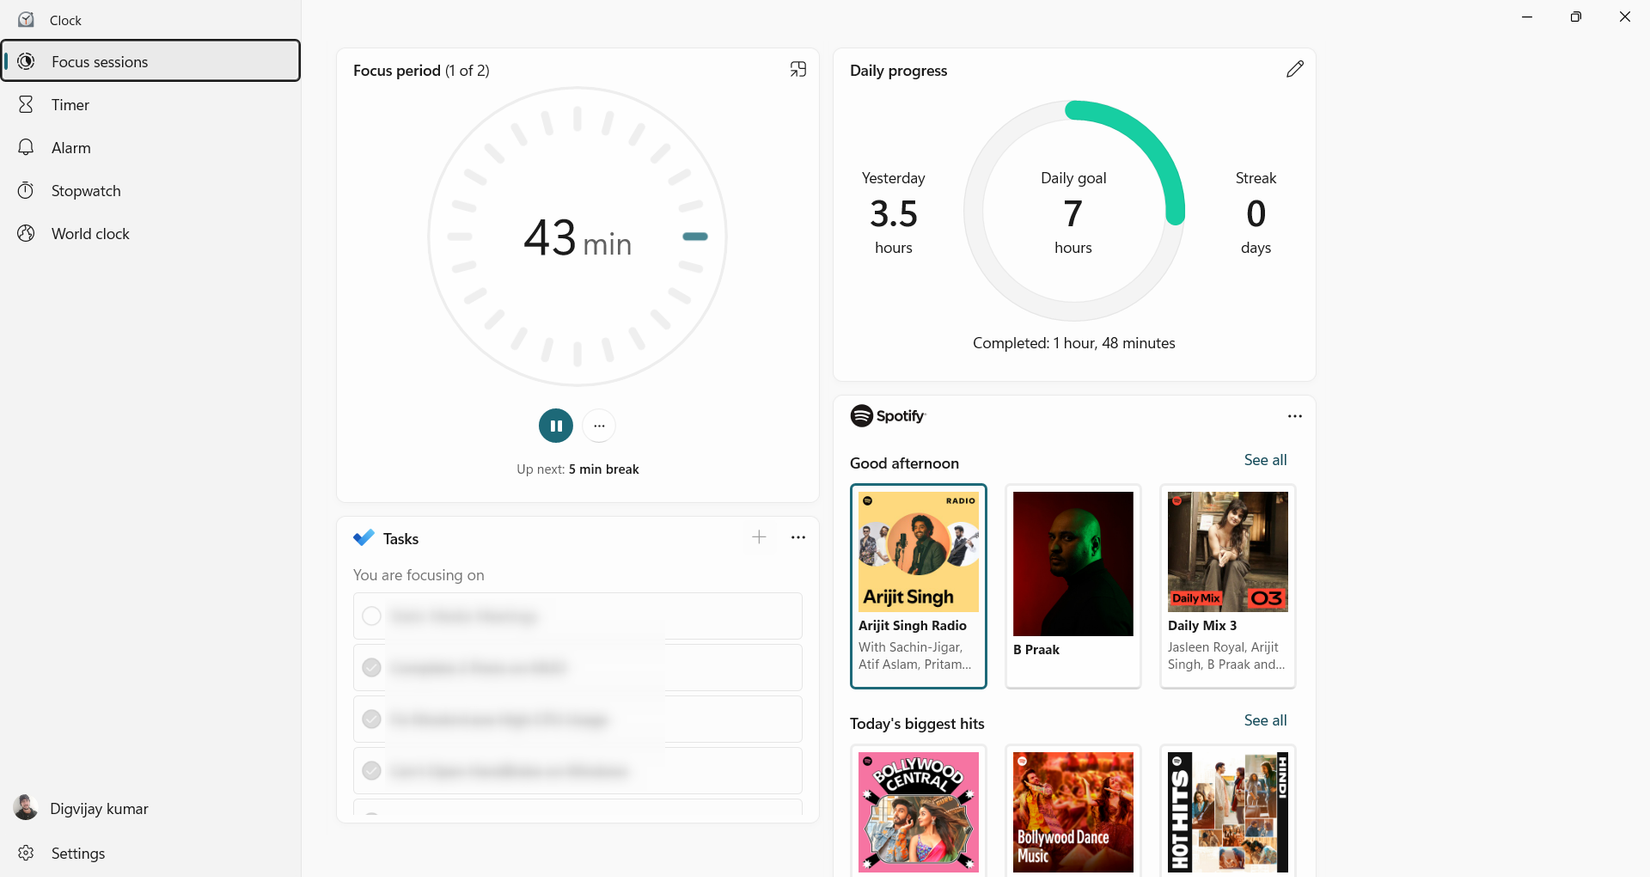Click the "Today's biggest hits" heading

tap(917, 723)
